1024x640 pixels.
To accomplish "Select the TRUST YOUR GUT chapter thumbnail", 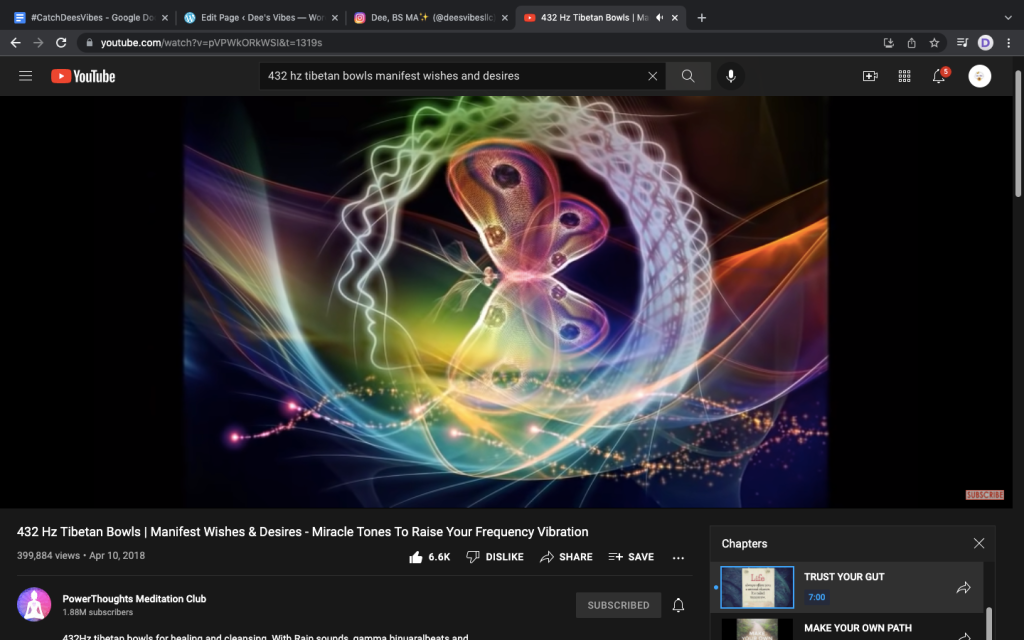I will click(757, 588).
